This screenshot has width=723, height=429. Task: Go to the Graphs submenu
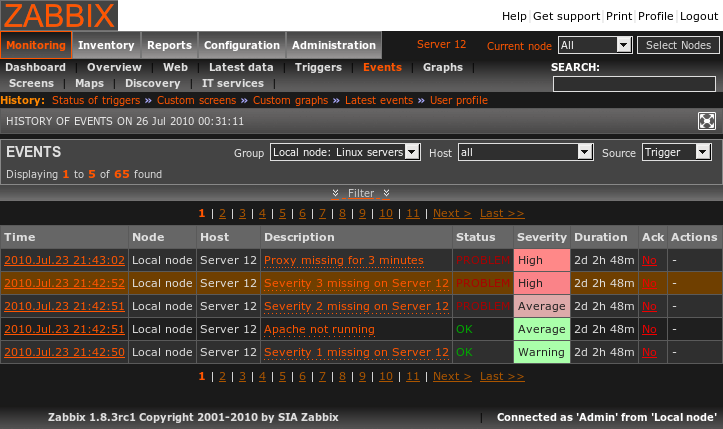443,67
